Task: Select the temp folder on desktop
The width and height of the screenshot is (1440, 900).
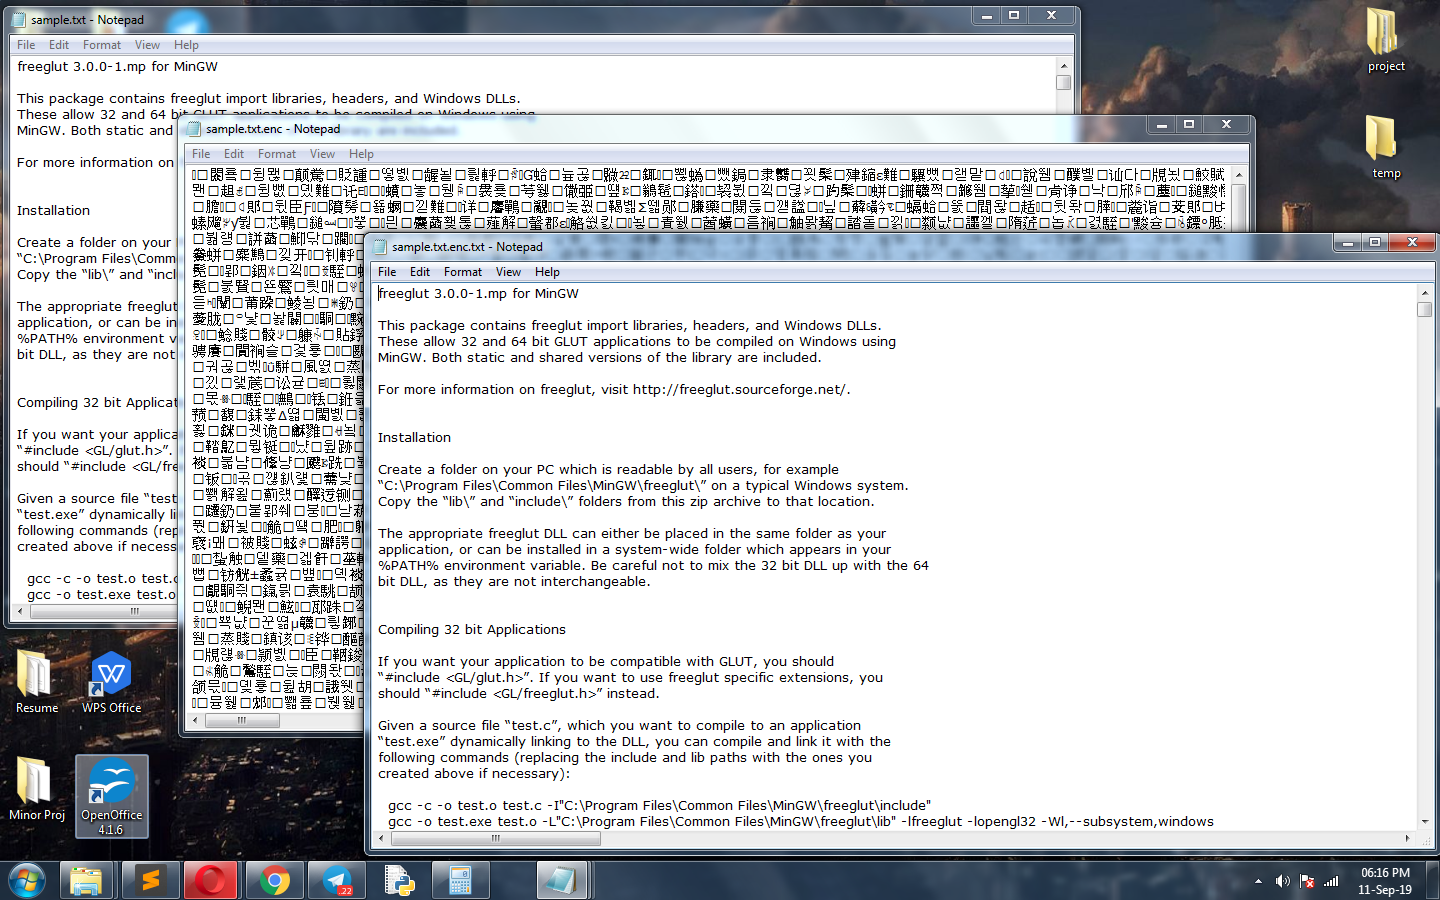Action: (x=1386, y=146)
